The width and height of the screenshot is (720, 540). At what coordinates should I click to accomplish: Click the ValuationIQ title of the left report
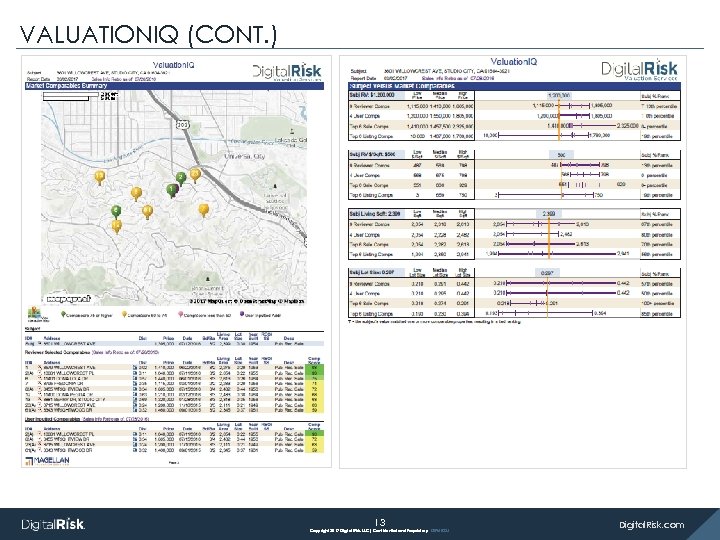point(174,65)
